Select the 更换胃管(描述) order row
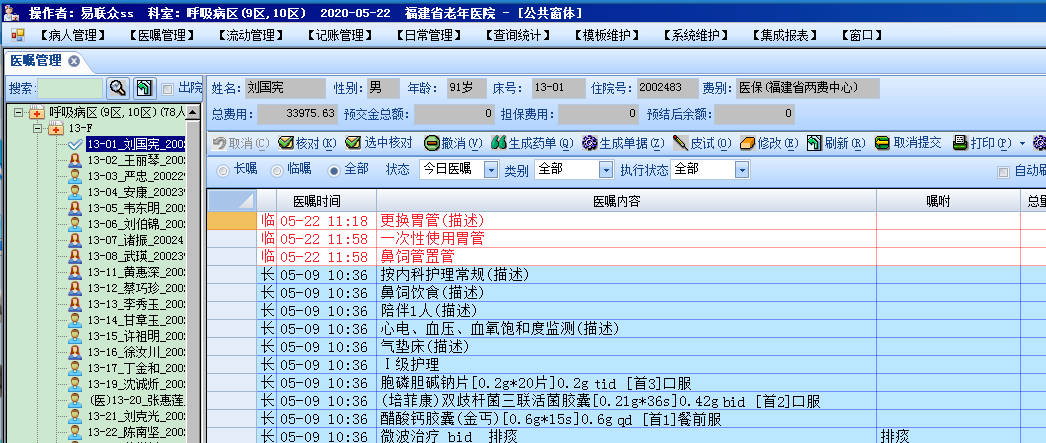 [626, 221]
